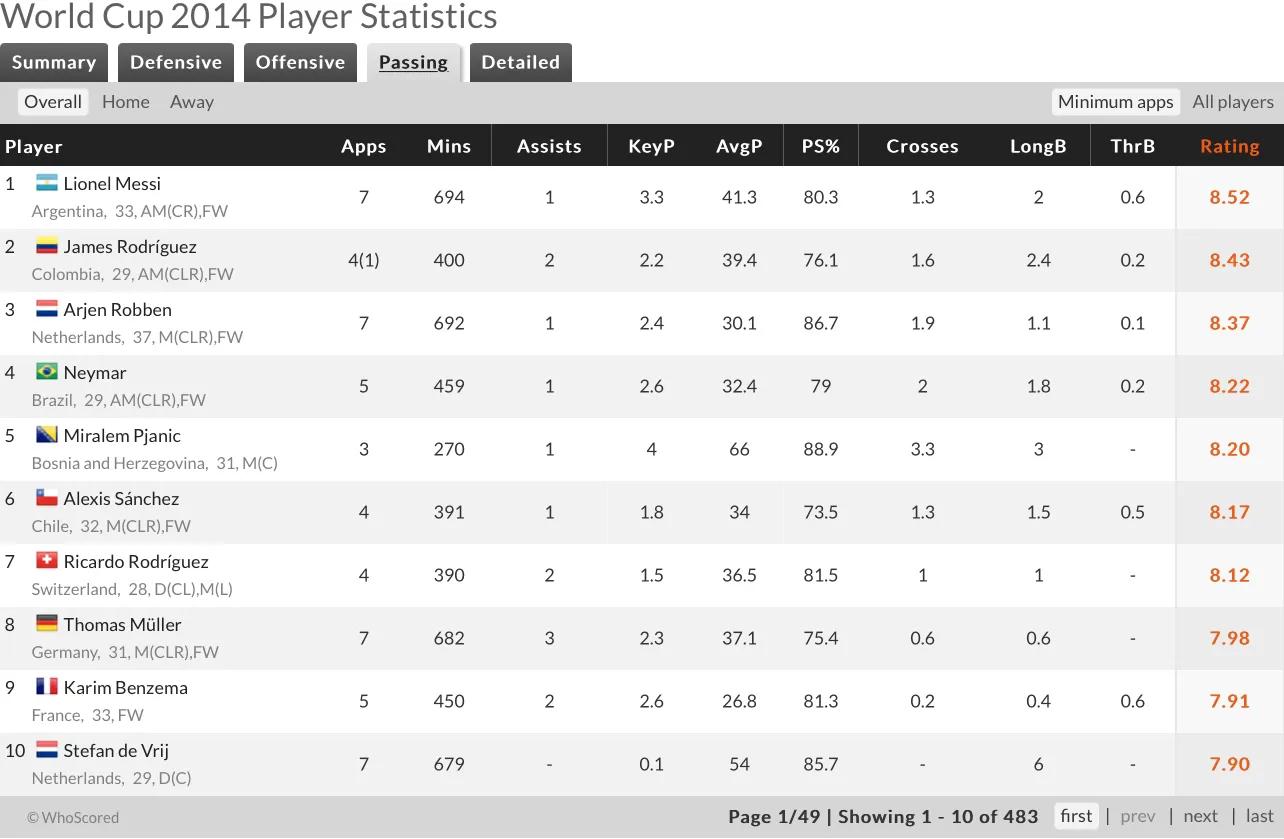Viewport: 1284px width, 839px height.
Task: Select the Minimum apps filter
Action: (1115, 102)
